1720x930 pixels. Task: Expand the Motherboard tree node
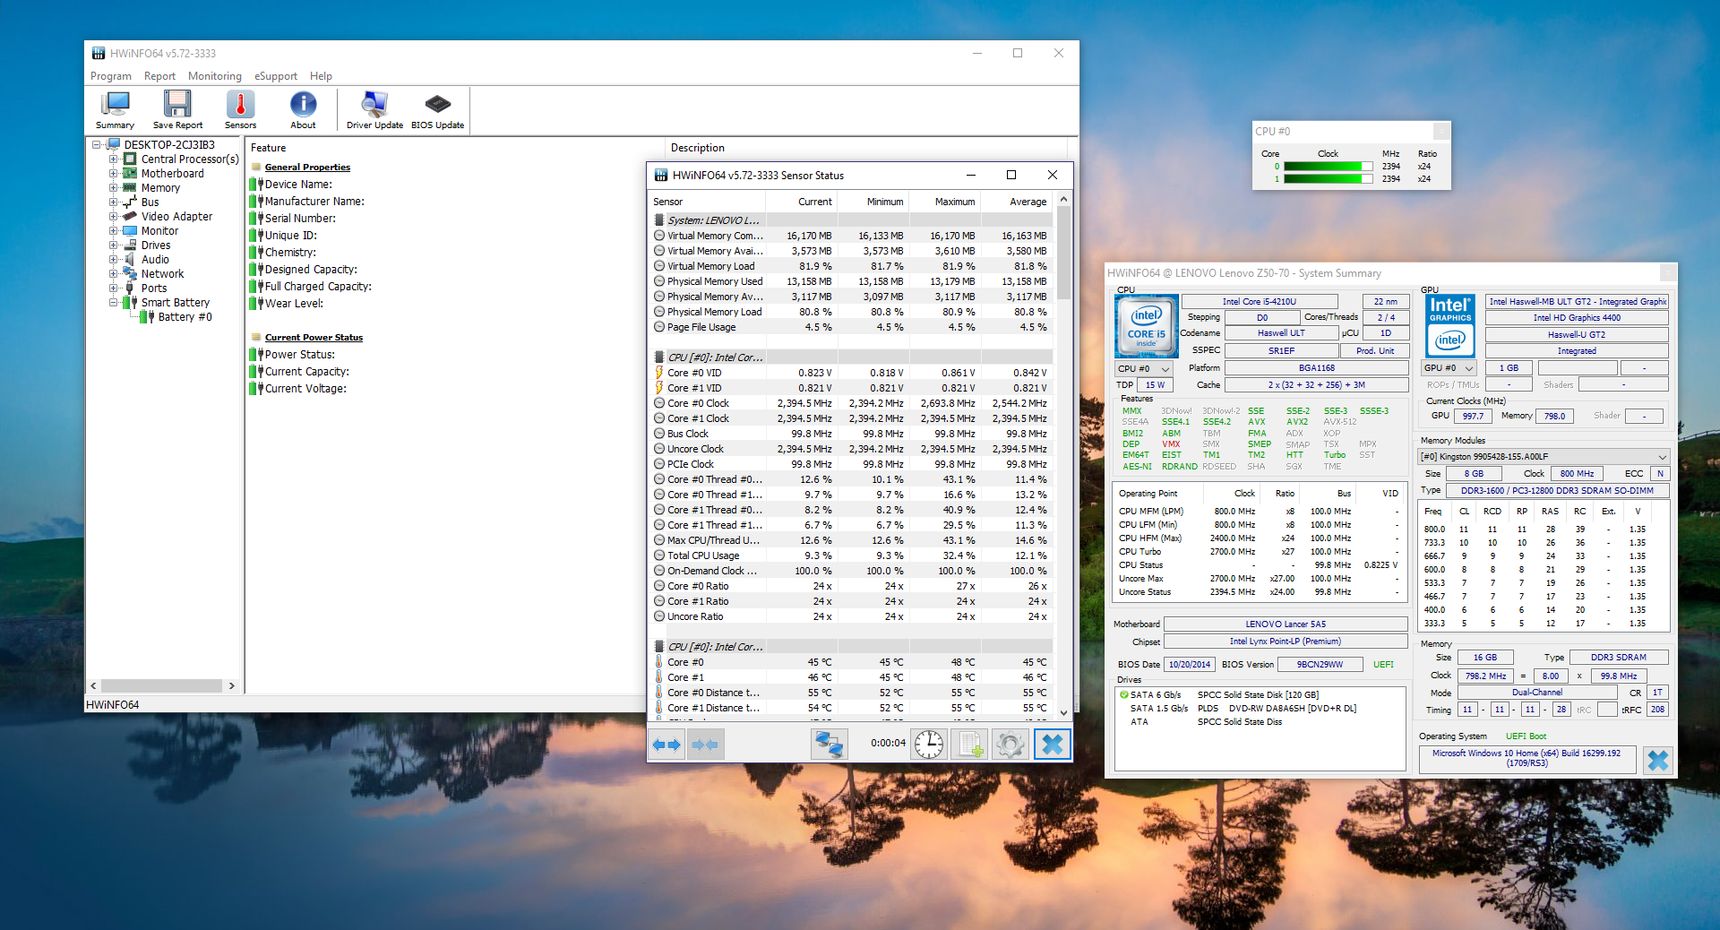tap(113, 173)
